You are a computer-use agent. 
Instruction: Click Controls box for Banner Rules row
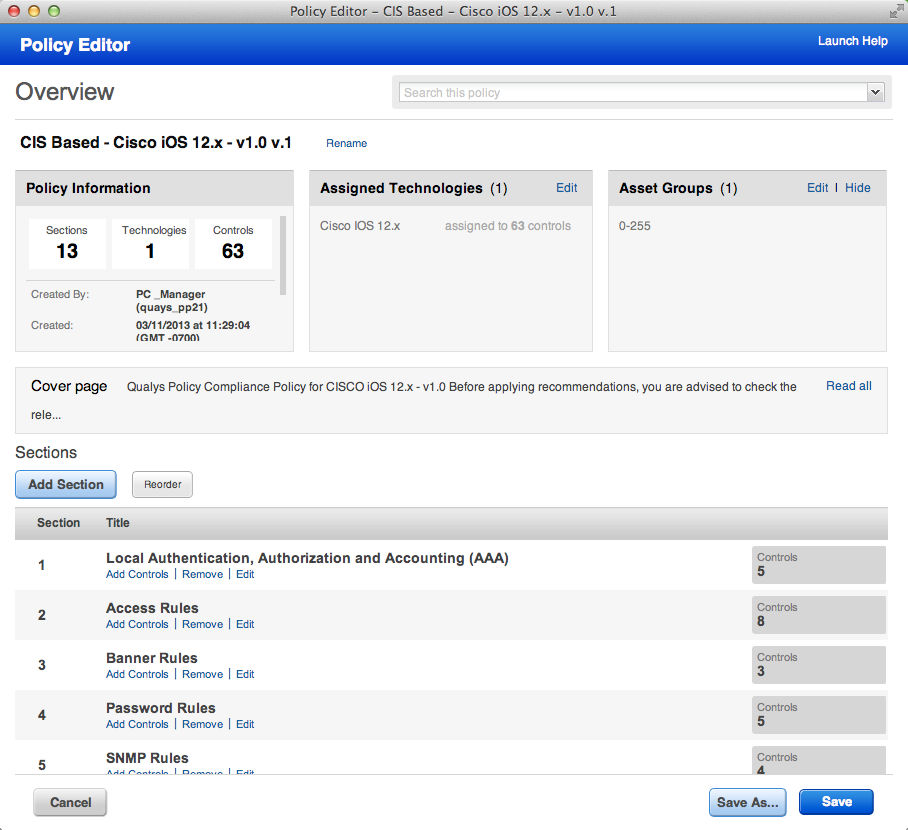(x=819, y=665)
